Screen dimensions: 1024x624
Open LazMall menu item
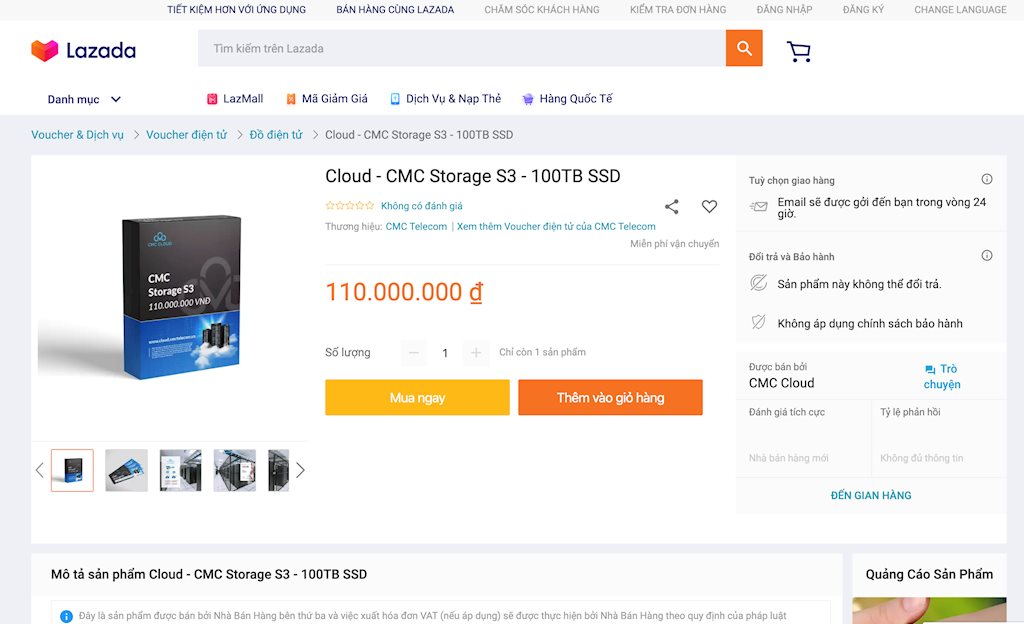[235, 99]
